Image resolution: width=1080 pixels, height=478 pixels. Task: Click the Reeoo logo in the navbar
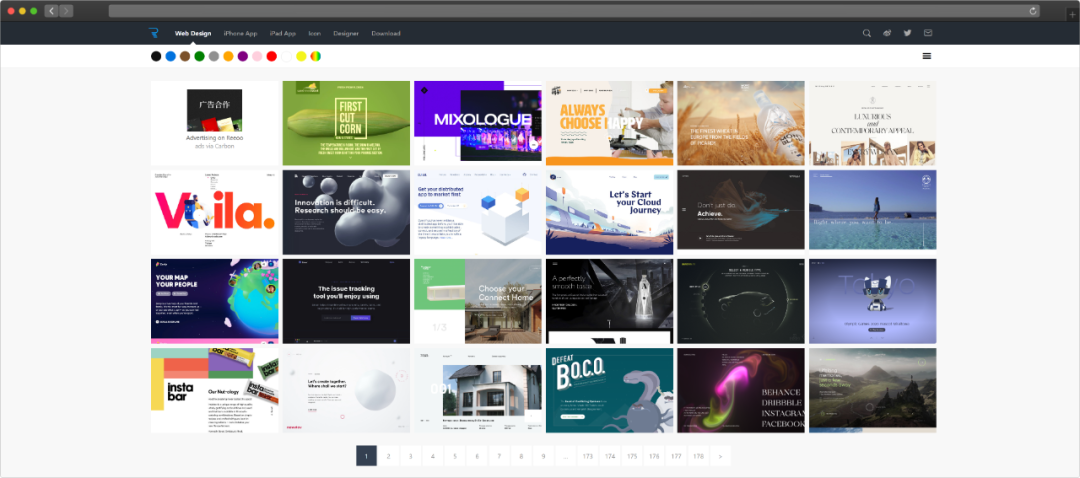(153, 33)
